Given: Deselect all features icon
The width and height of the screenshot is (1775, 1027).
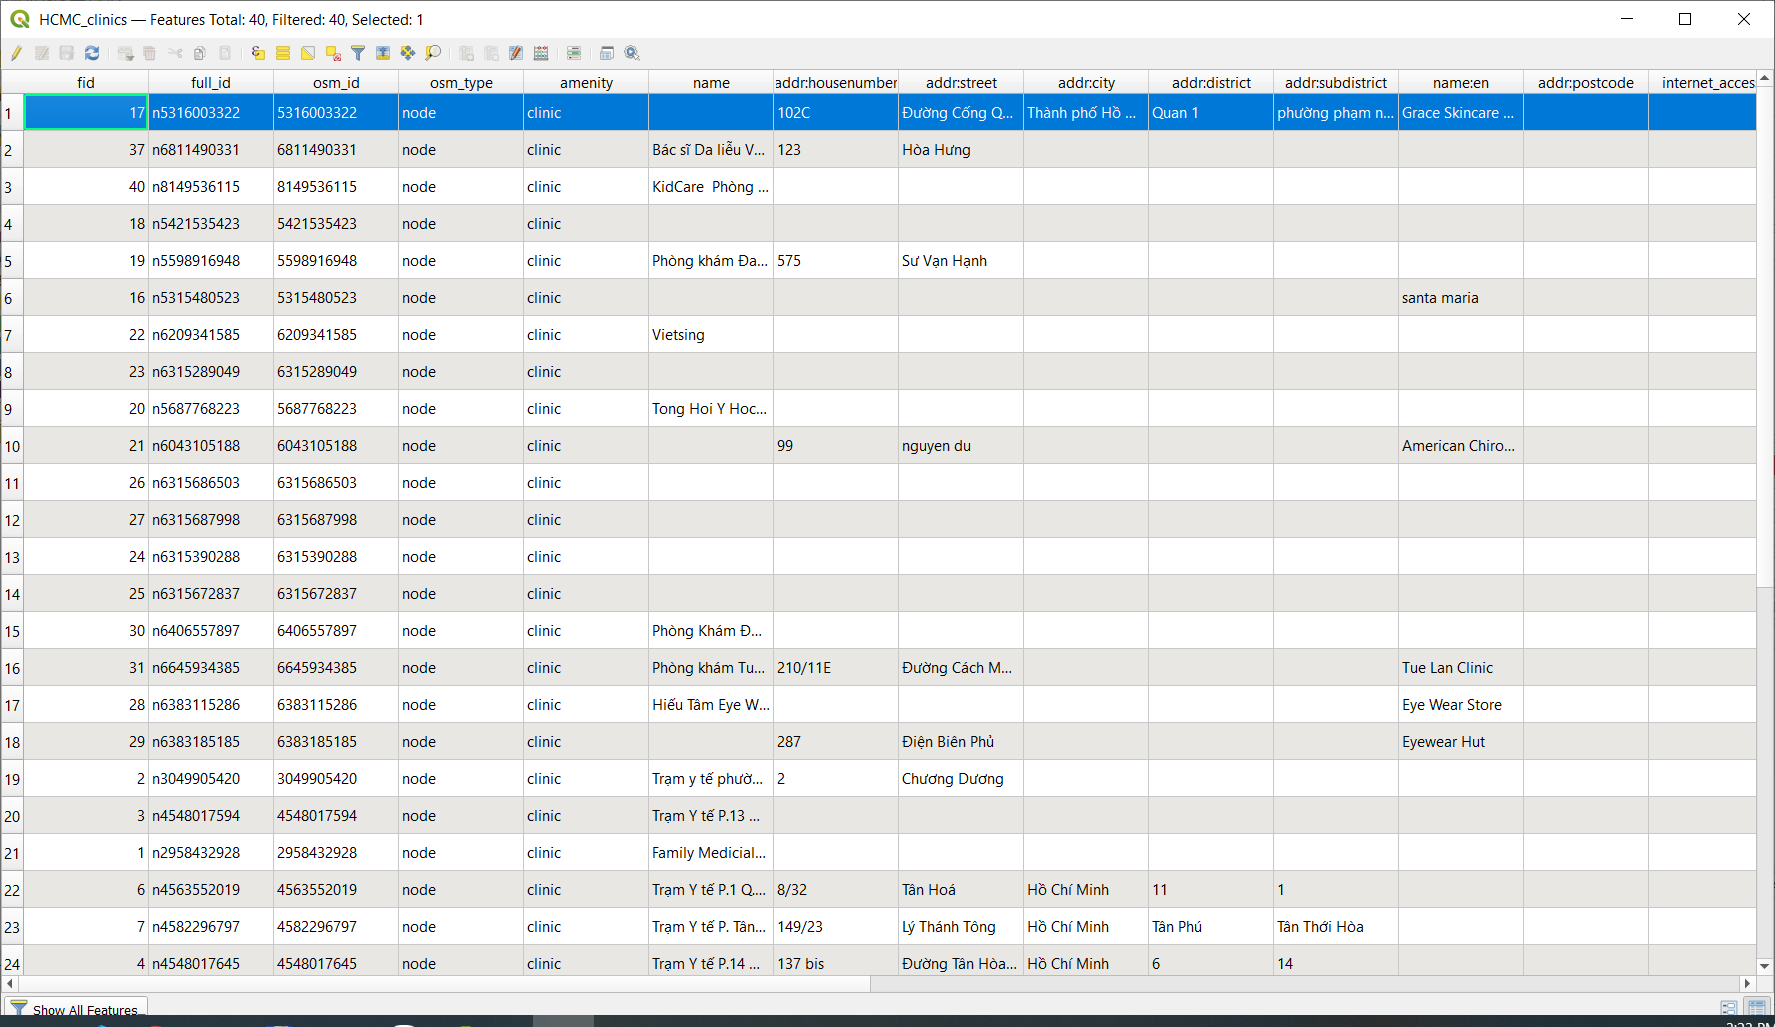Looking at the screenshot, I should tap(333, 53).
